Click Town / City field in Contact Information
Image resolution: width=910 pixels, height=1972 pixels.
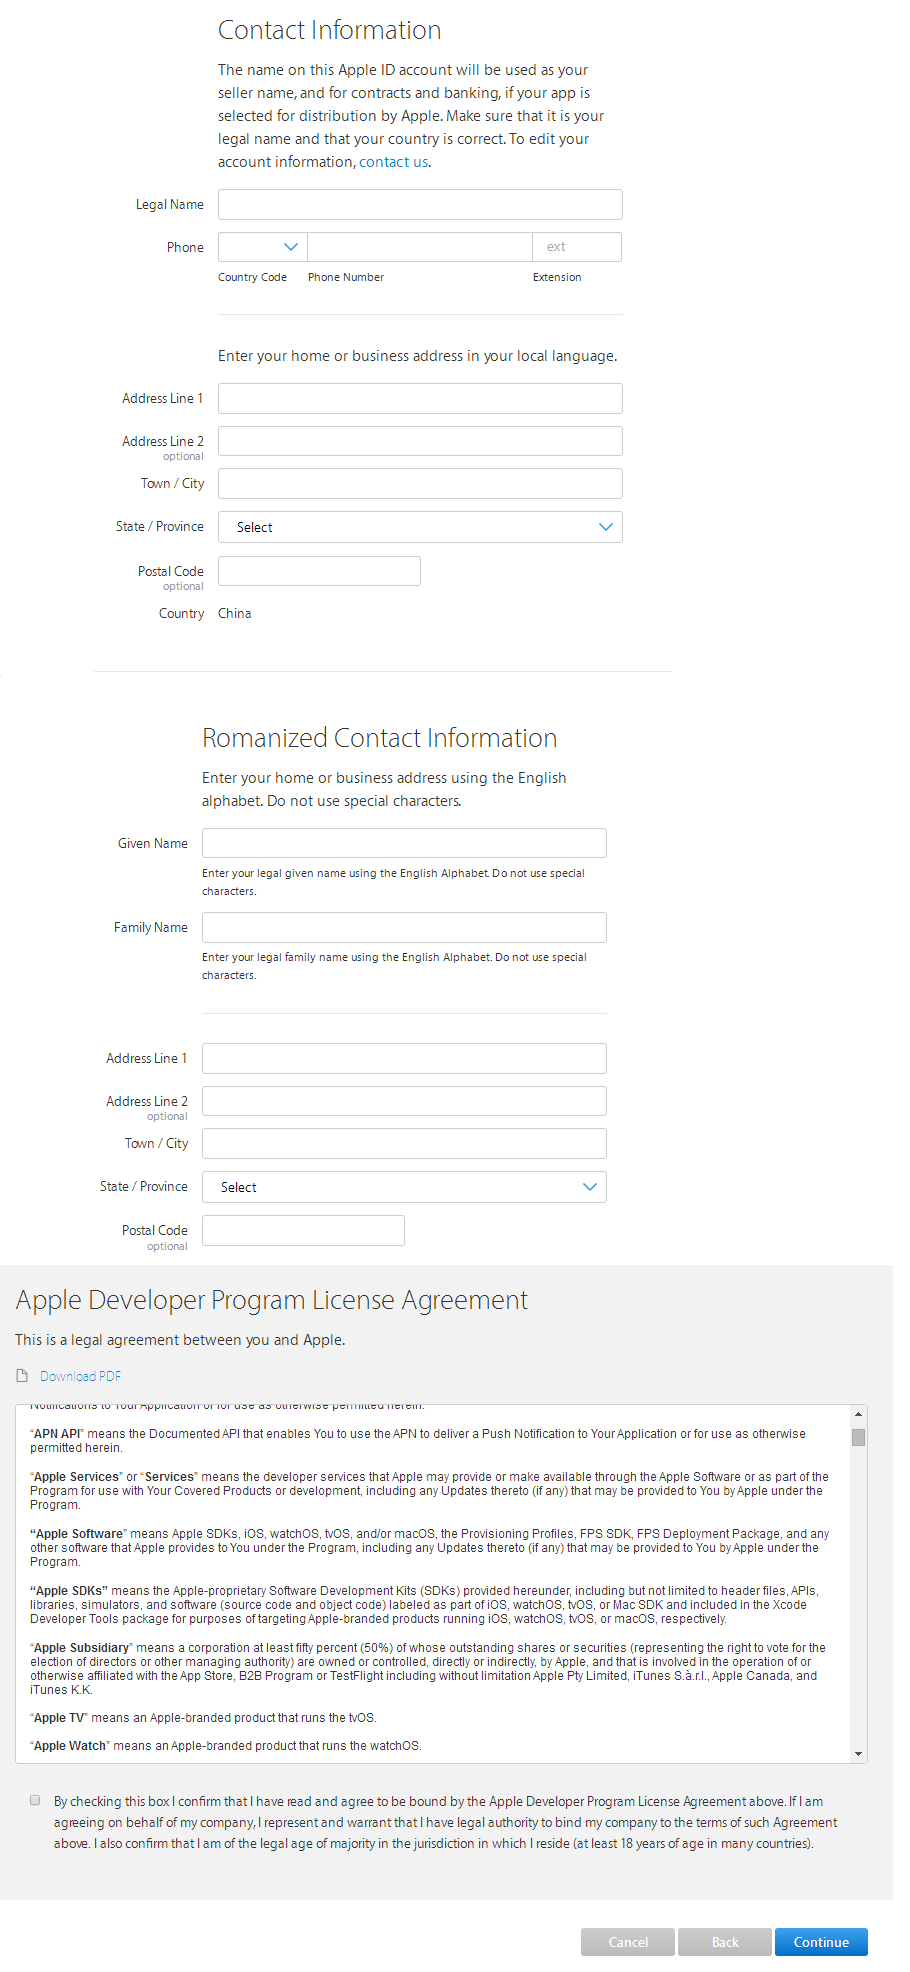click(420, 483)
